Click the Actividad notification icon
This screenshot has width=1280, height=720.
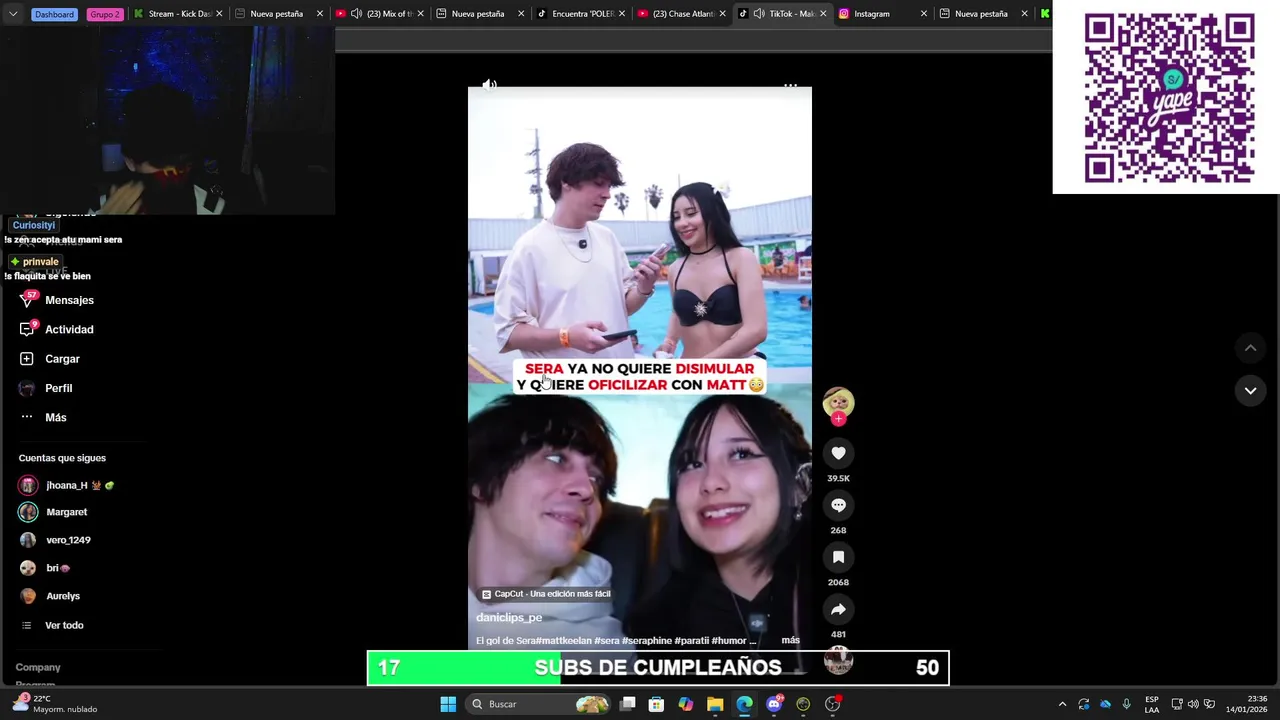pyautogui.click(x=27, y=328)
